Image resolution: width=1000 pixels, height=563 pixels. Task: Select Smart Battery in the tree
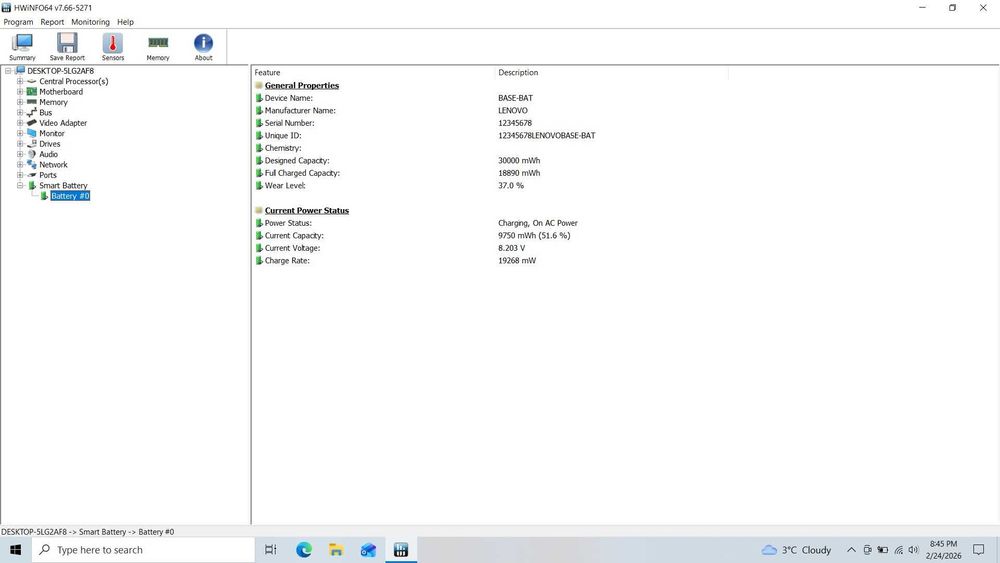pos(63,186)
